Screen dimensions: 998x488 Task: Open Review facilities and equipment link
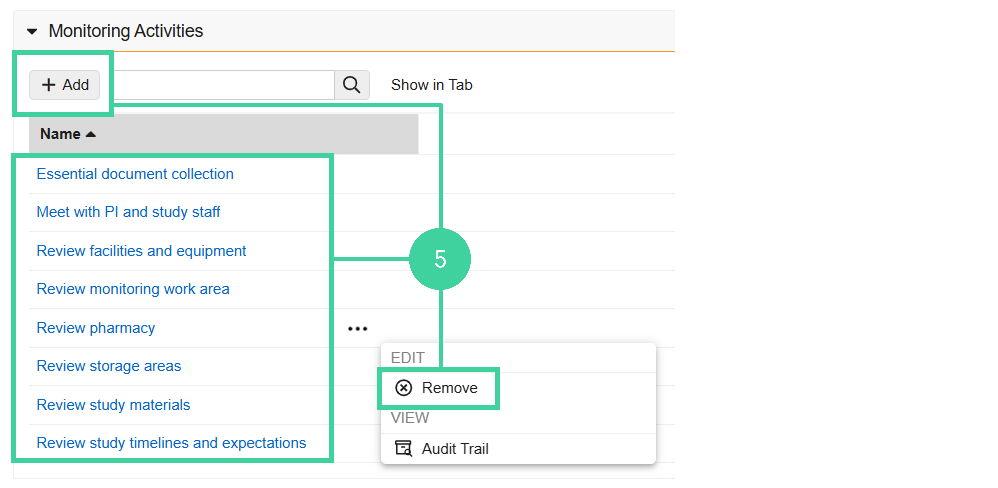tap(141, 251)
